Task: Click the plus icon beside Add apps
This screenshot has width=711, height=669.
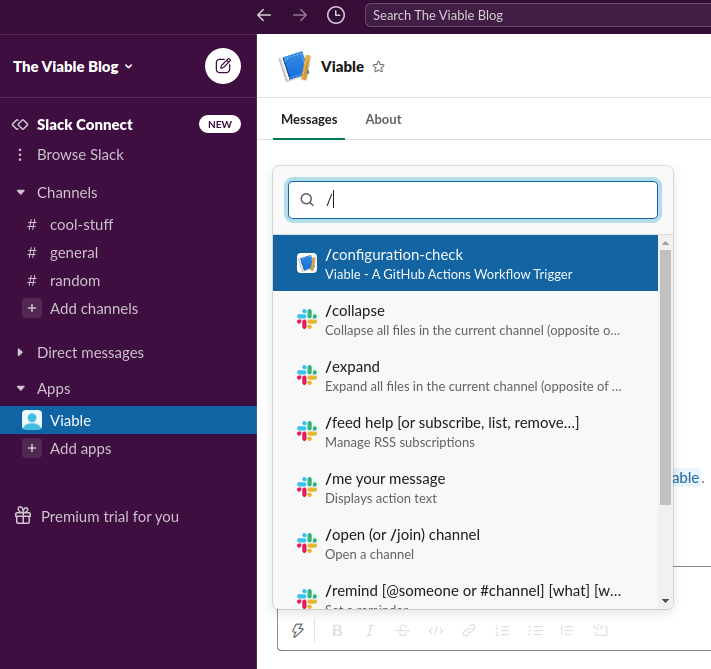Action: [32, 448]
